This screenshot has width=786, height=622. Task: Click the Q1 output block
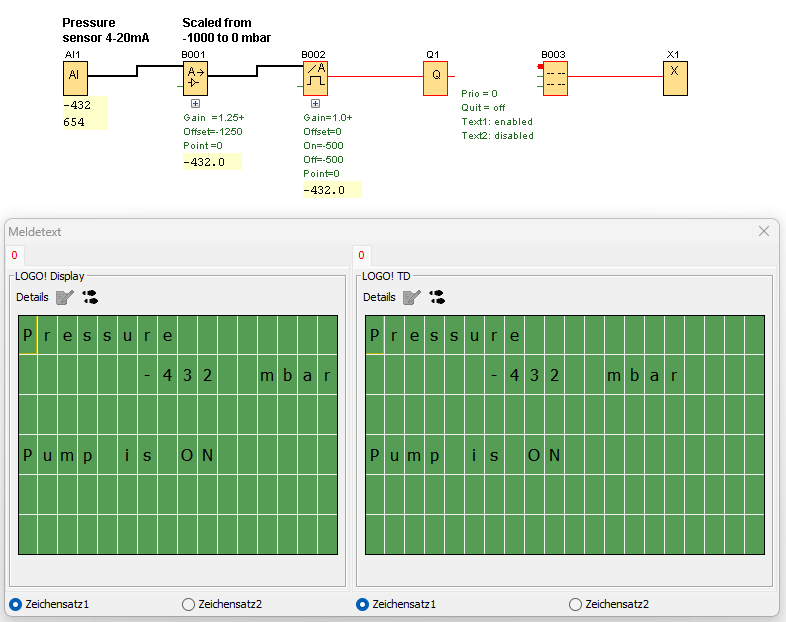[x=435, y=78]
